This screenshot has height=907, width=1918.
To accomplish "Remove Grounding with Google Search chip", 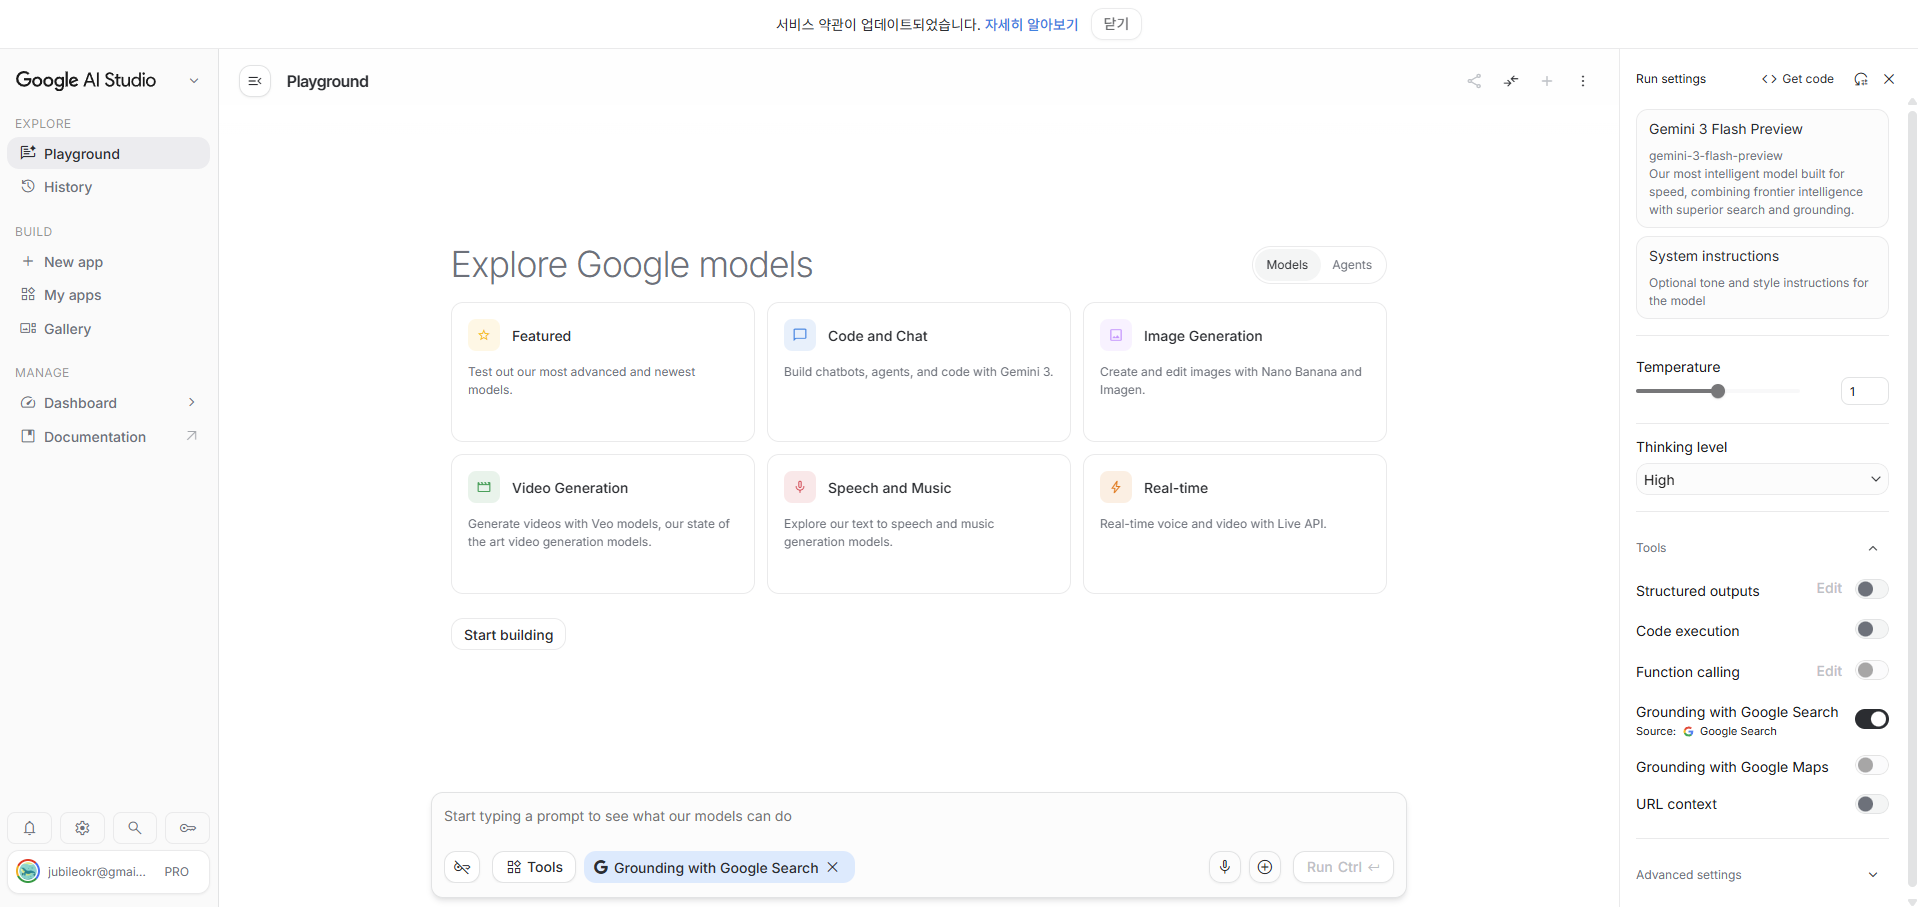I will 833,867.
